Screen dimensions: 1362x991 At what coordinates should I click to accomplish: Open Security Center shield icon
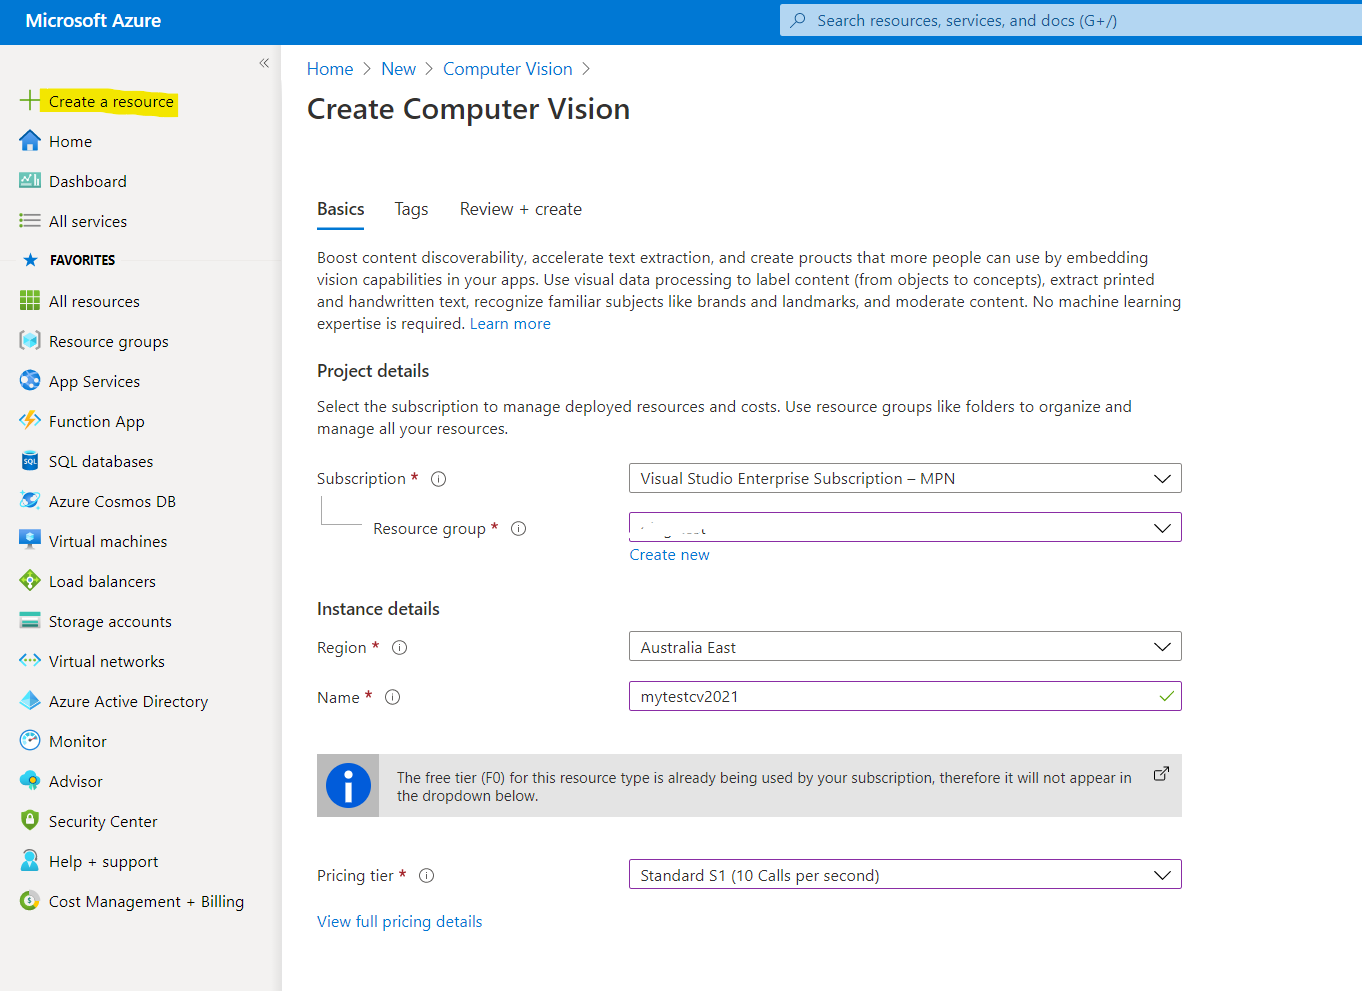pyautogui.click(x=30, y=821)
